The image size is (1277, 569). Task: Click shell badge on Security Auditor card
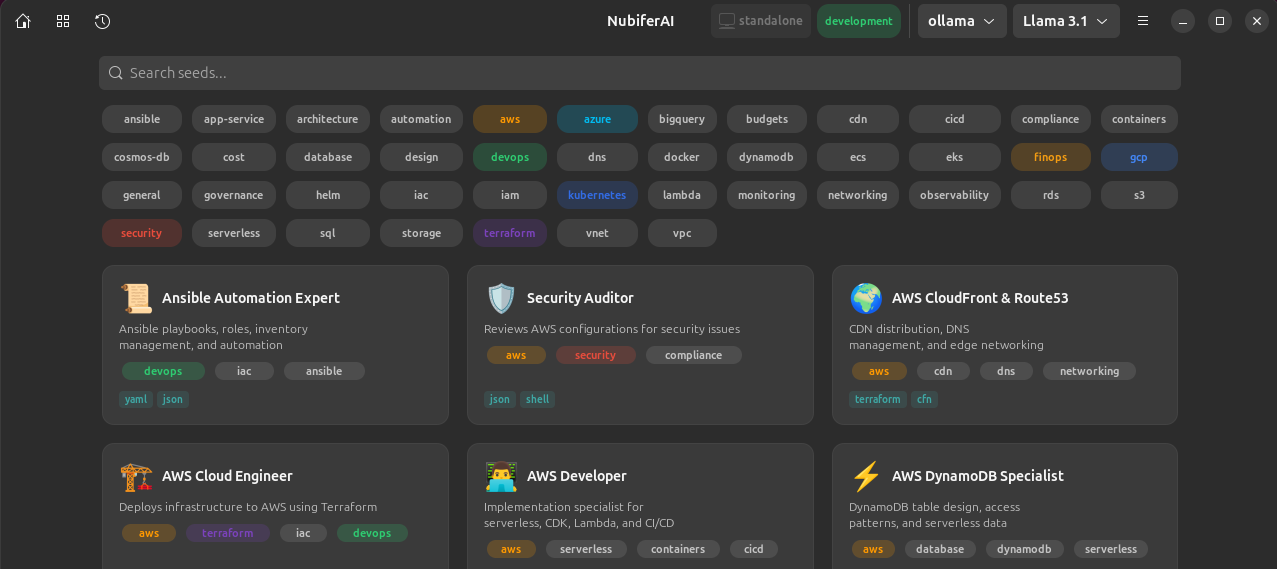pyautogui.click(x=537, y=399)
